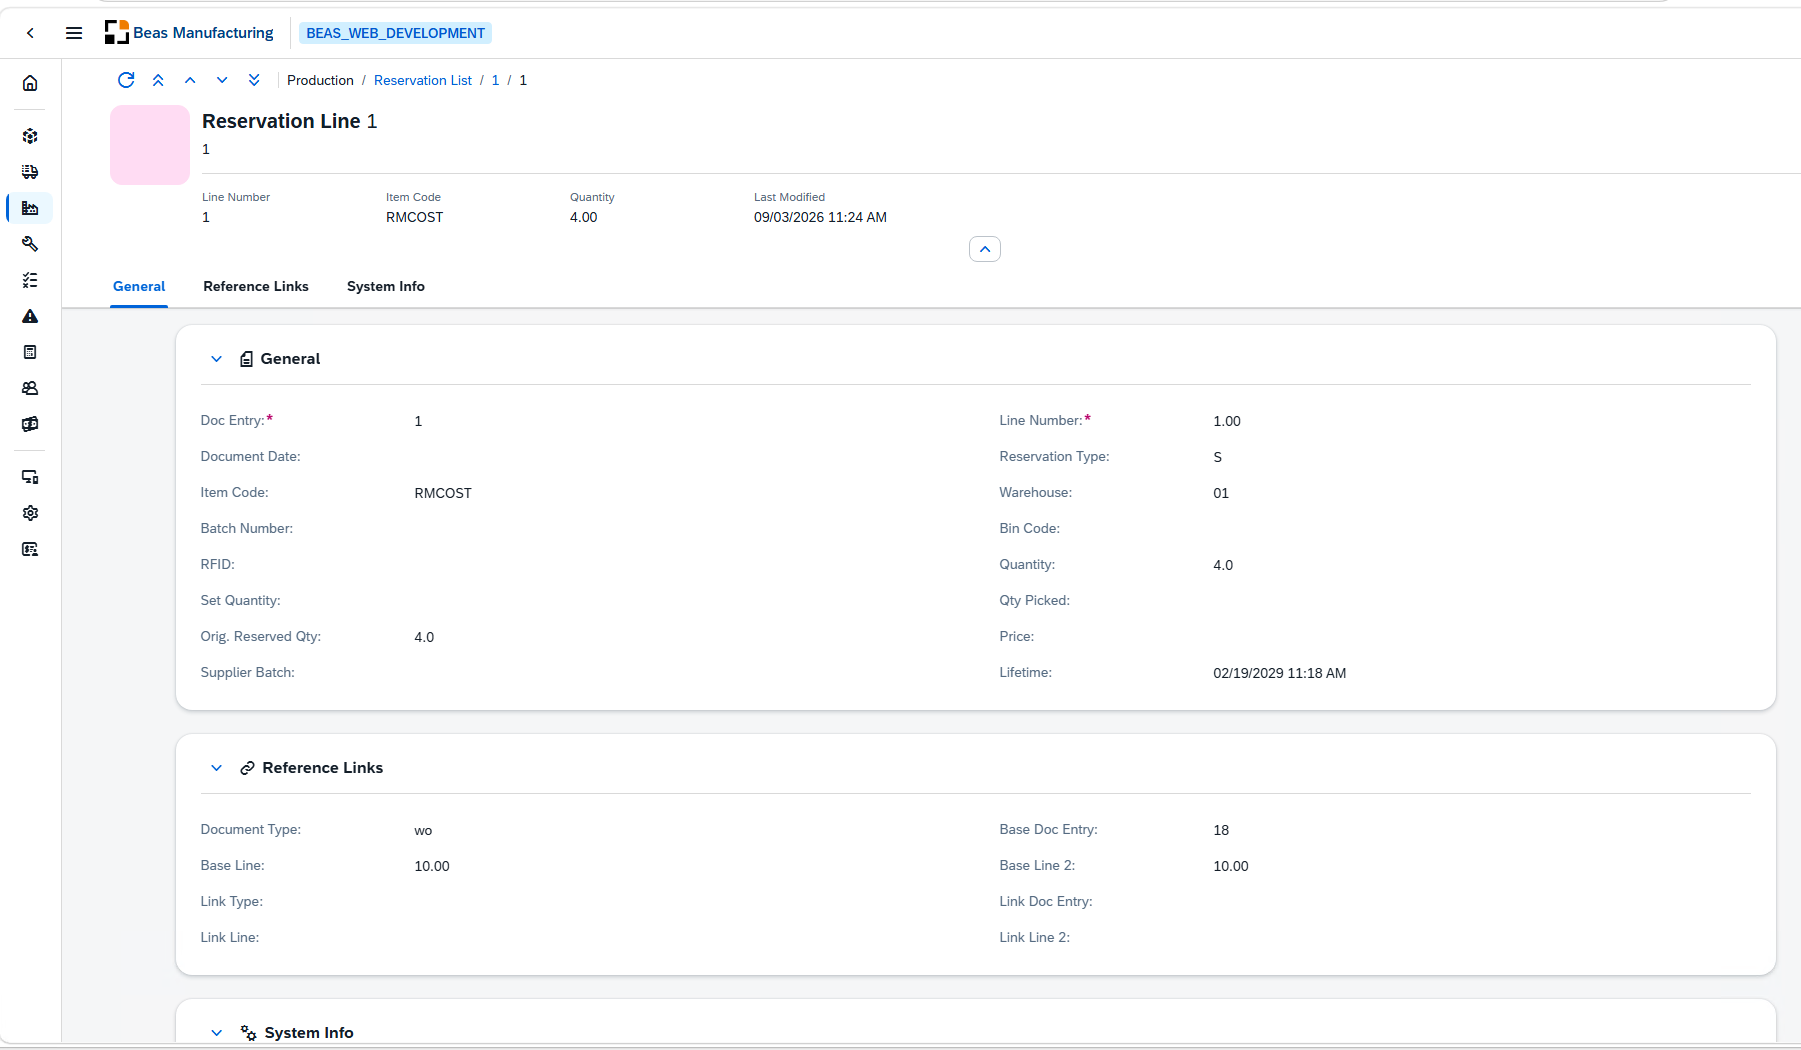Open the hamburger navigation menu

pyautogui.click(x=74, y=33)
